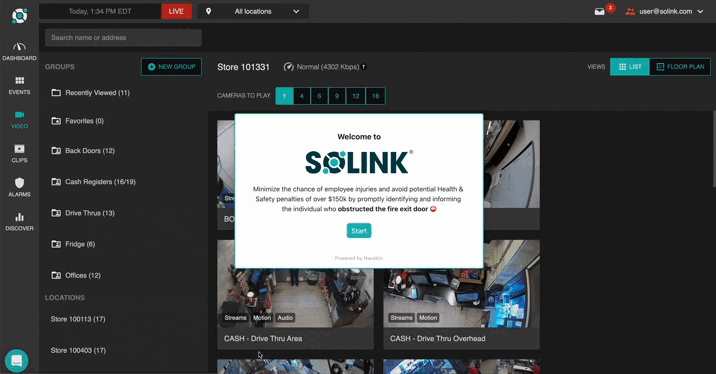Click Streams tag on Drive Thru Overhead
Viewport: 716px width, 374px height.
click(x=401, y=318)
